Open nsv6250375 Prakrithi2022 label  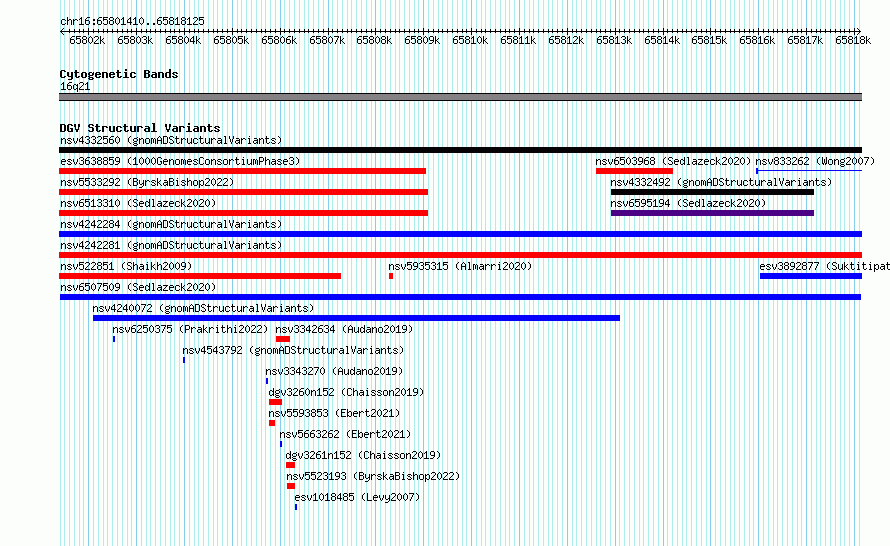point(190,329)
